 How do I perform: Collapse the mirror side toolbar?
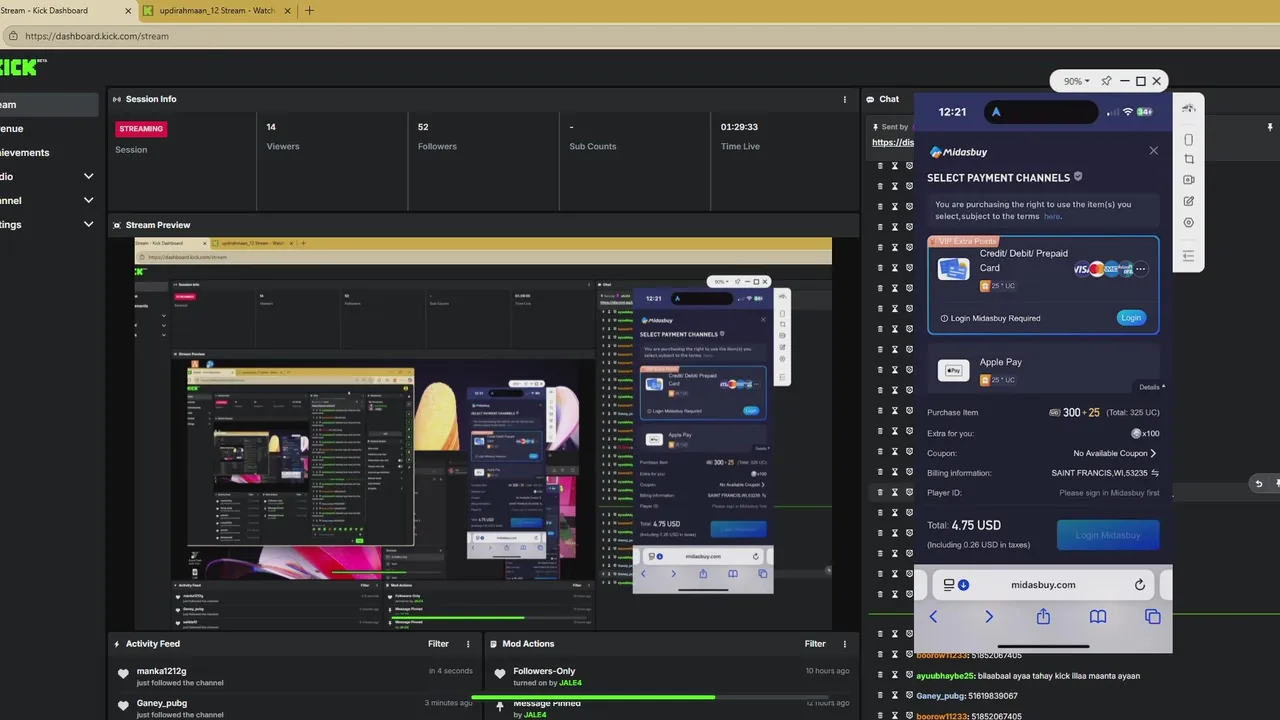coord(1189,256)
